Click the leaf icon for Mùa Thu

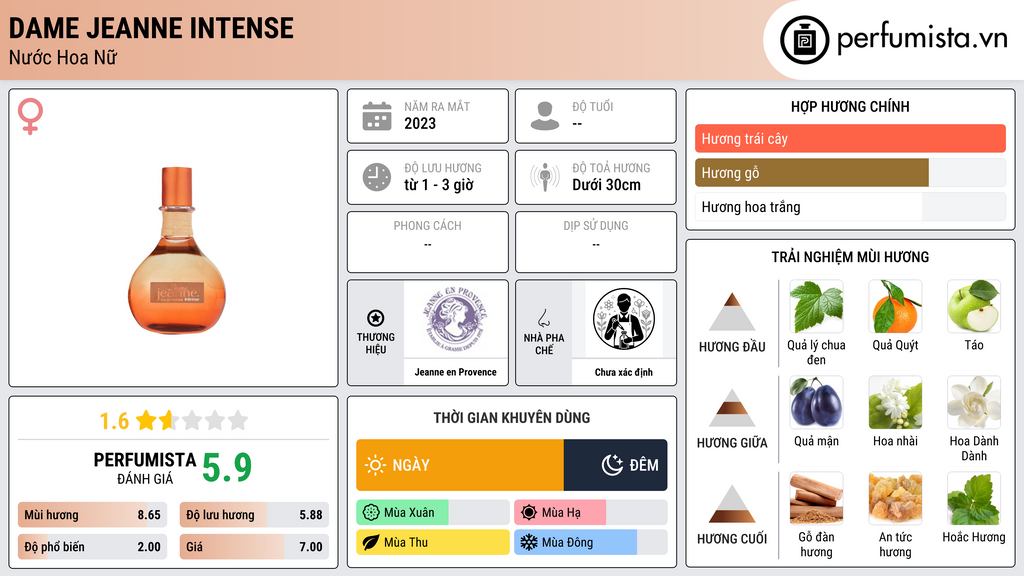(x=371, y=542)
